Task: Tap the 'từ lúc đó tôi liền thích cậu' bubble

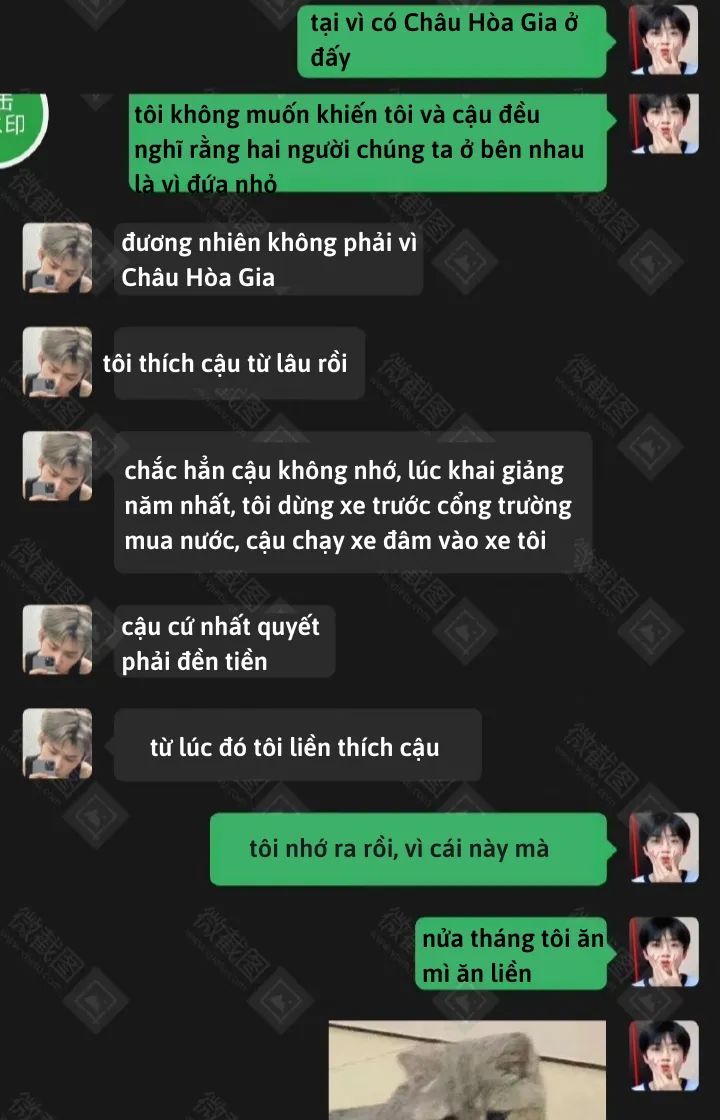Action: 297,745
